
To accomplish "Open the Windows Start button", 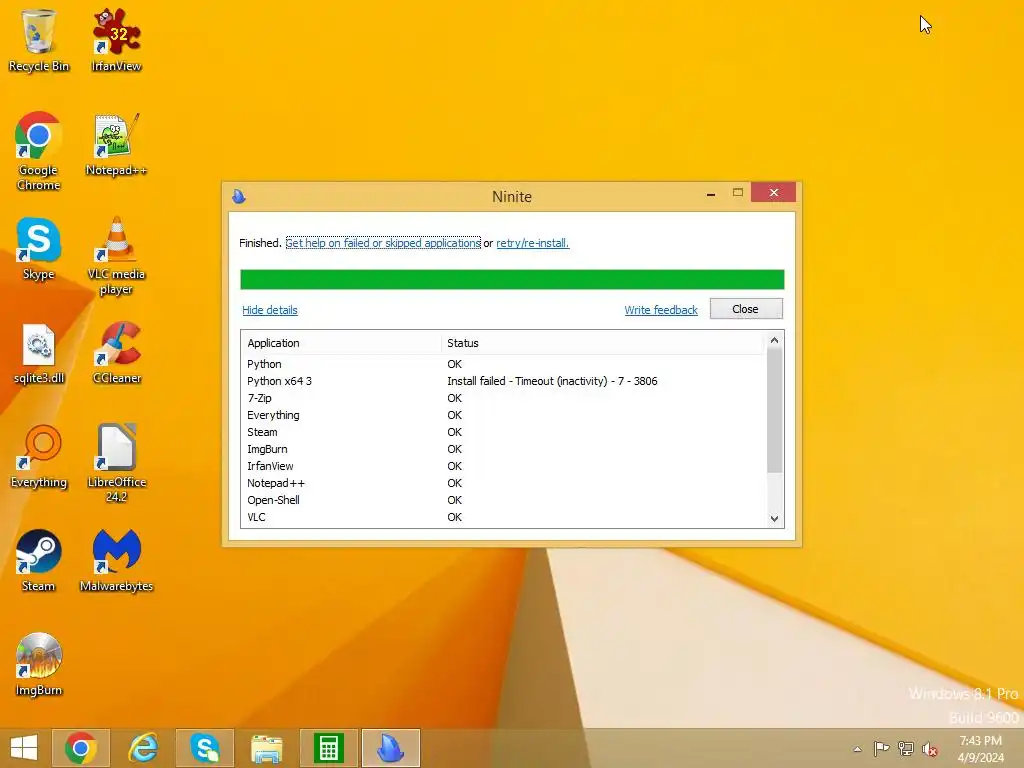I will click(x=24, y=748).
